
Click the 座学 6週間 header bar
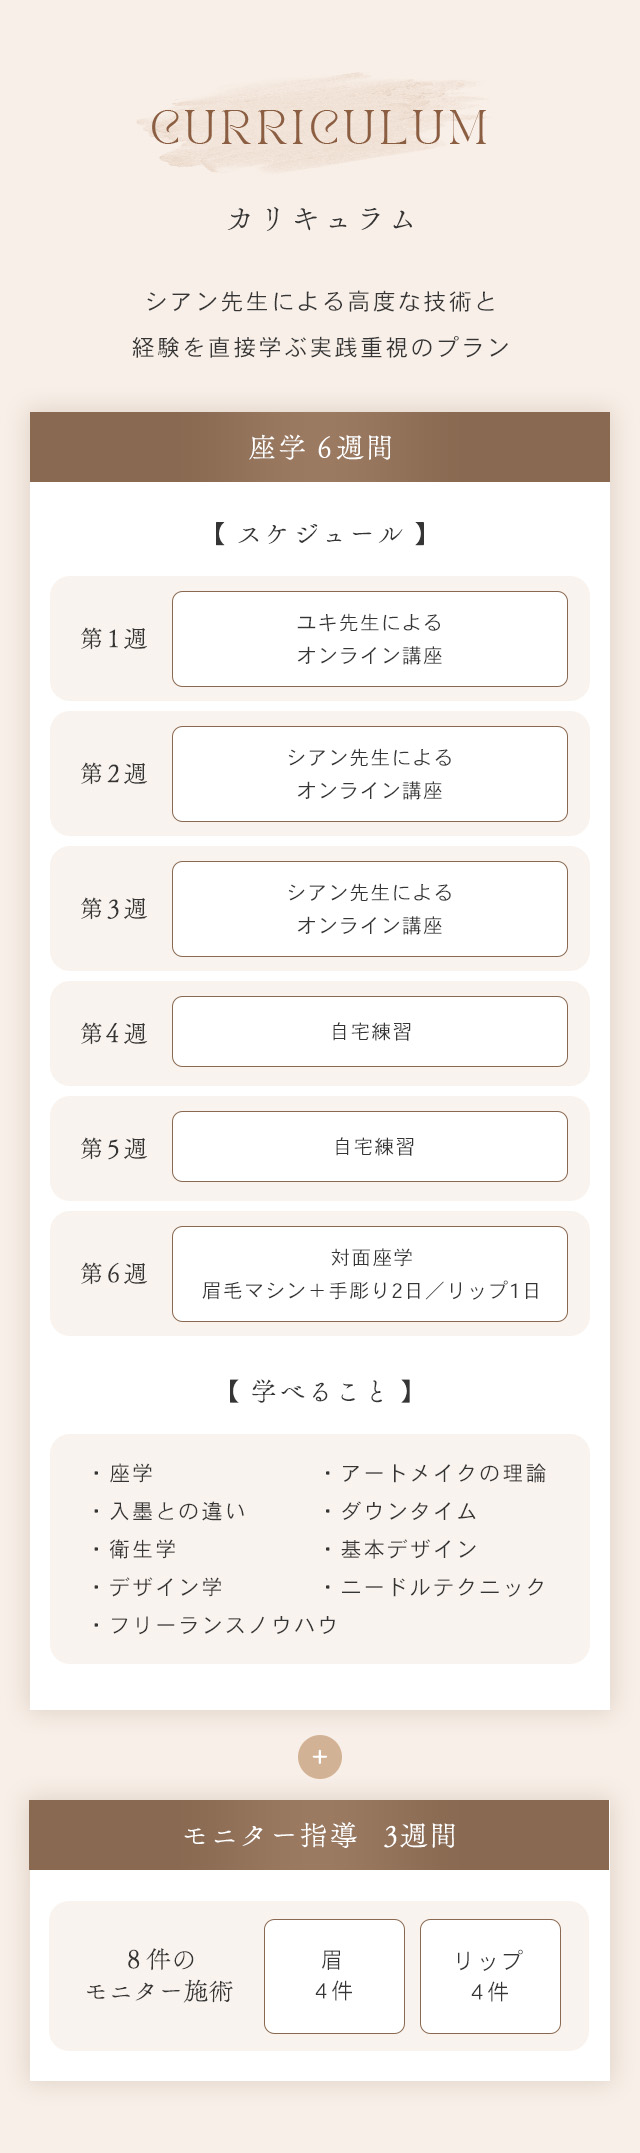[x=320, y=447]
